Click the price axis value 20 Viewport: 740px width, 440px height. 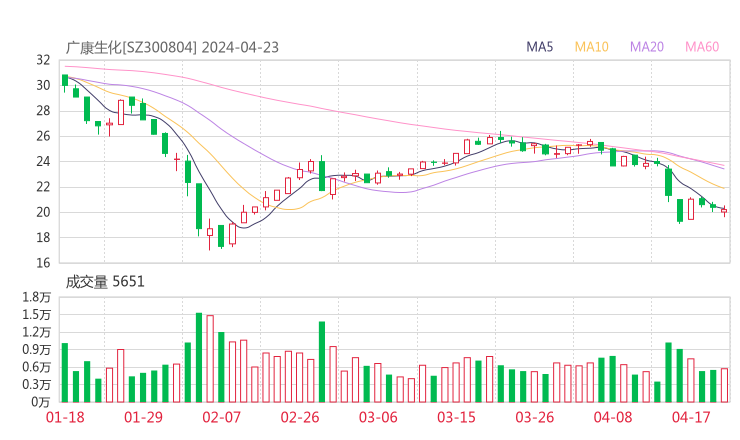[43, 212]
